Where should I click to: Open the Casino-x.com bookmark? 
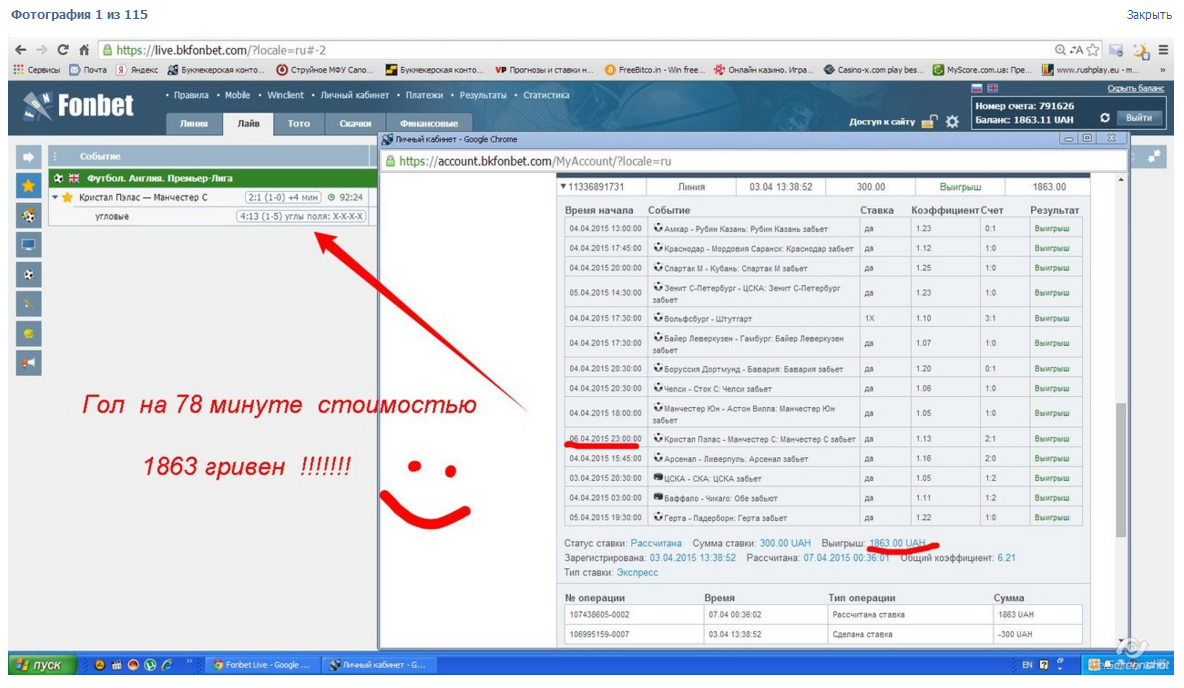tap(874, 69)
